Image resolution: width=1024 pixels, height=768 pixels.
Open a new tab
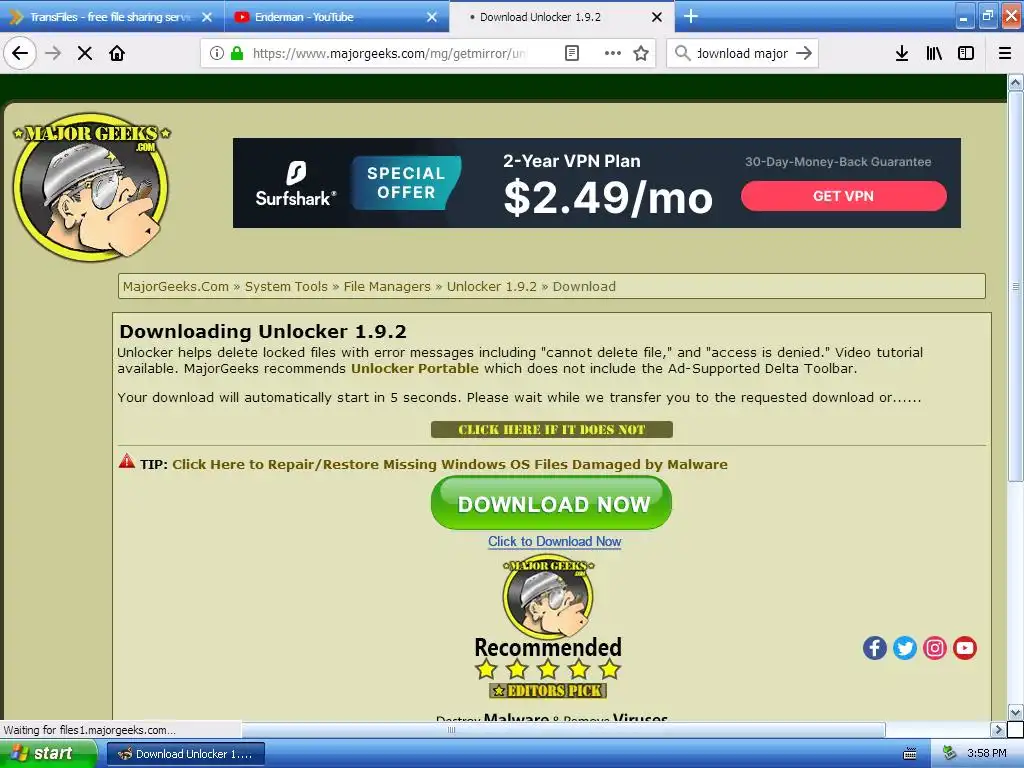(x=691, y=16)
